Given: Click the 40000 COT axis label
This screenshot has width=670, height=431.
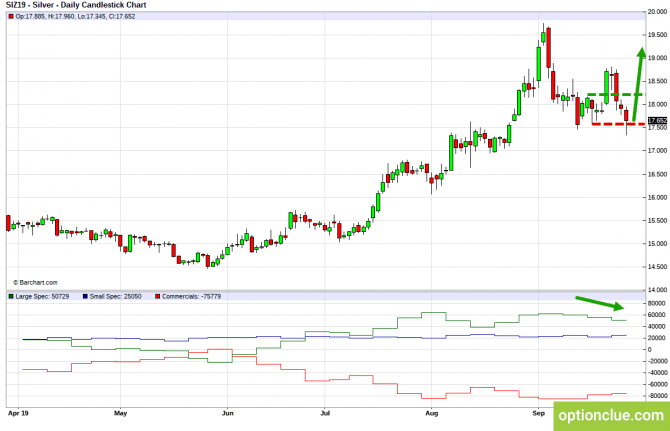Looking at the screenshot, I should tap(656, 326).
